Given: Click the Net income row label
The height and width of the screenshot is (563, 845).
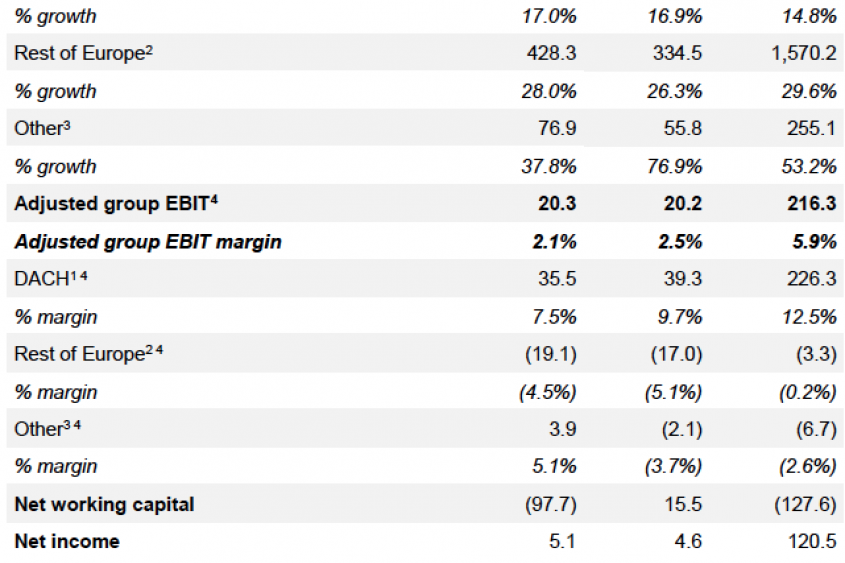Looking at the screenshot, I should click(67, 541).
